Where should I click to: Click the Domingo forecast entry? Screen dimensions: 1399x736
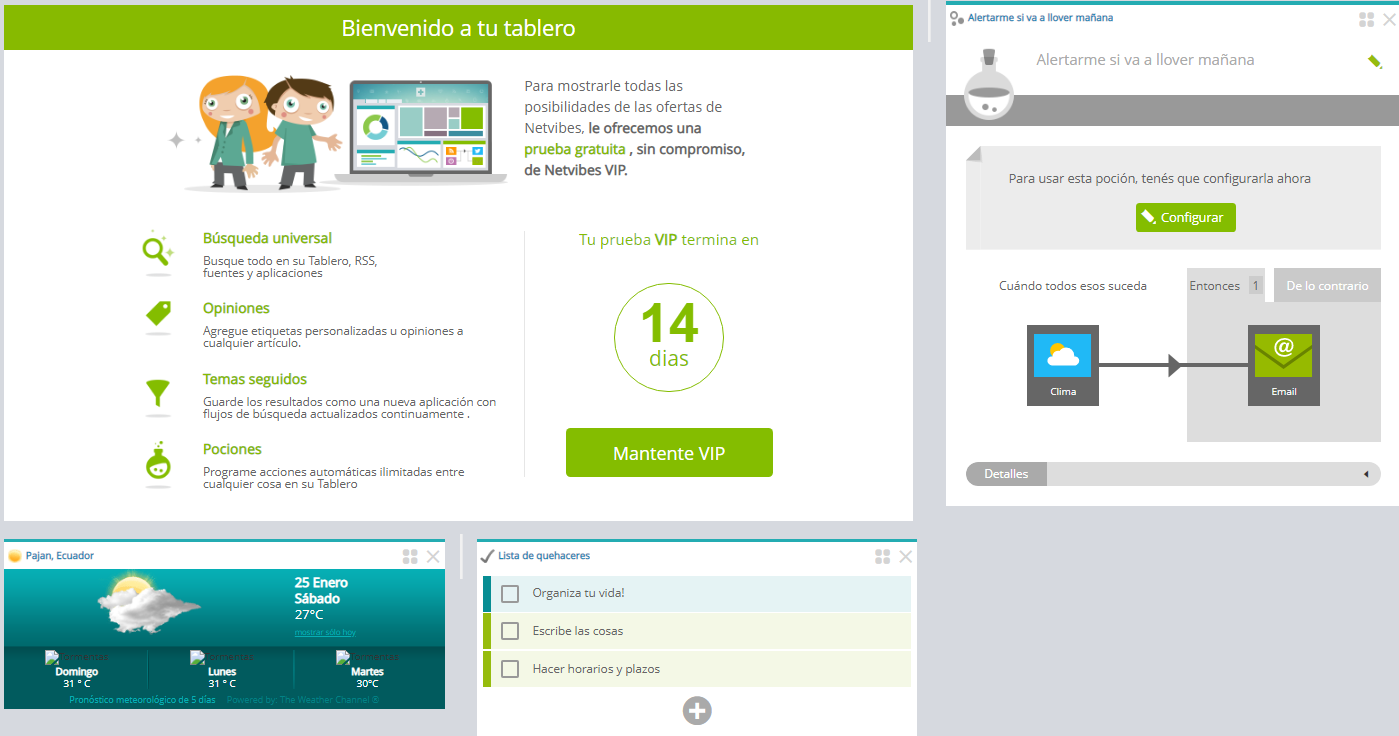pos(76,670)
